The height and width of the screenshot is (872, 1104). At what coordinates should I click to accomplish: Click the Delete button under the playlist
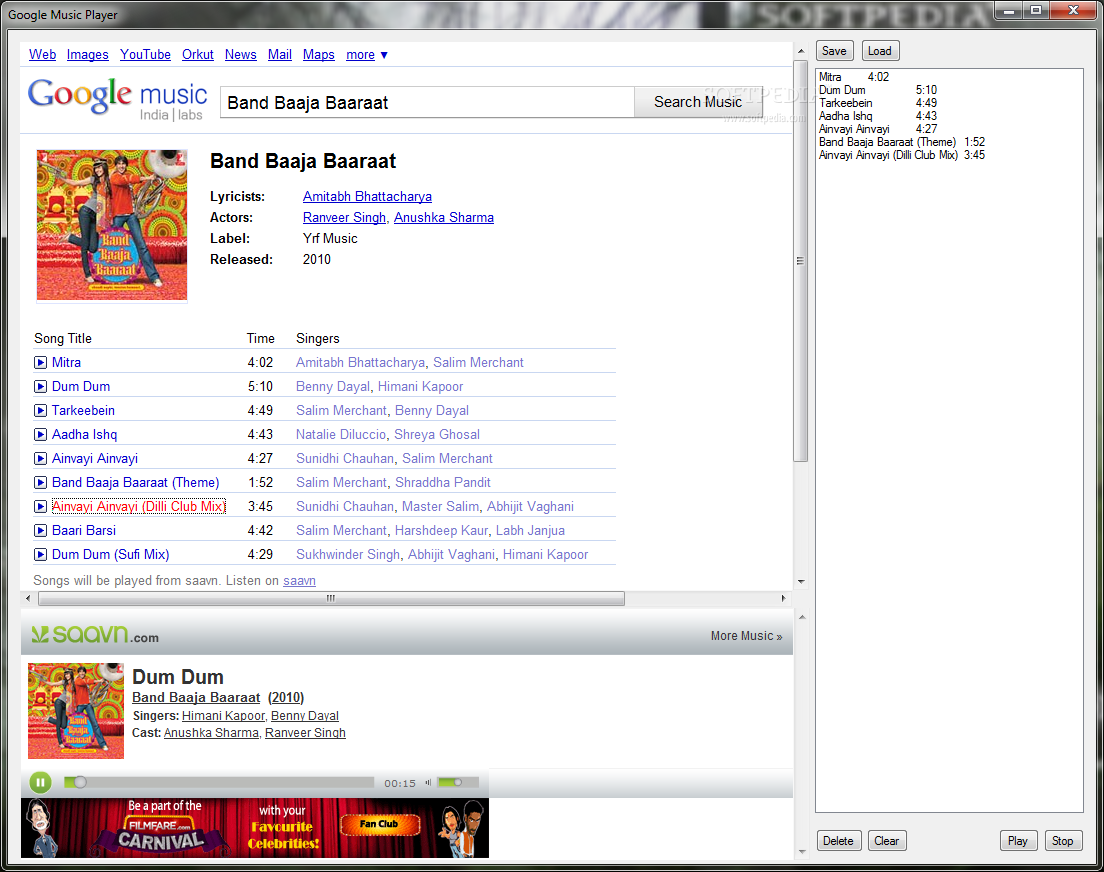(838, 841)
